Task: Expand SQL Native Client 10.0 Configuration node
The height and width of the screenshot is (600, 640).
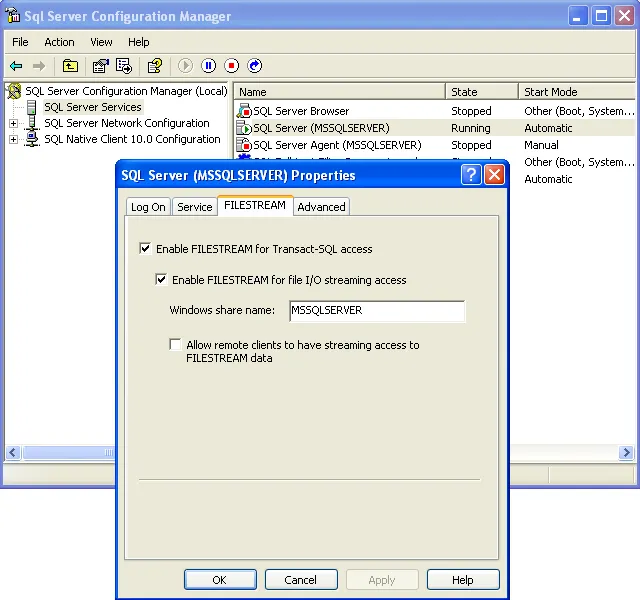Action: pyautogui.click(x=13, y=140)
